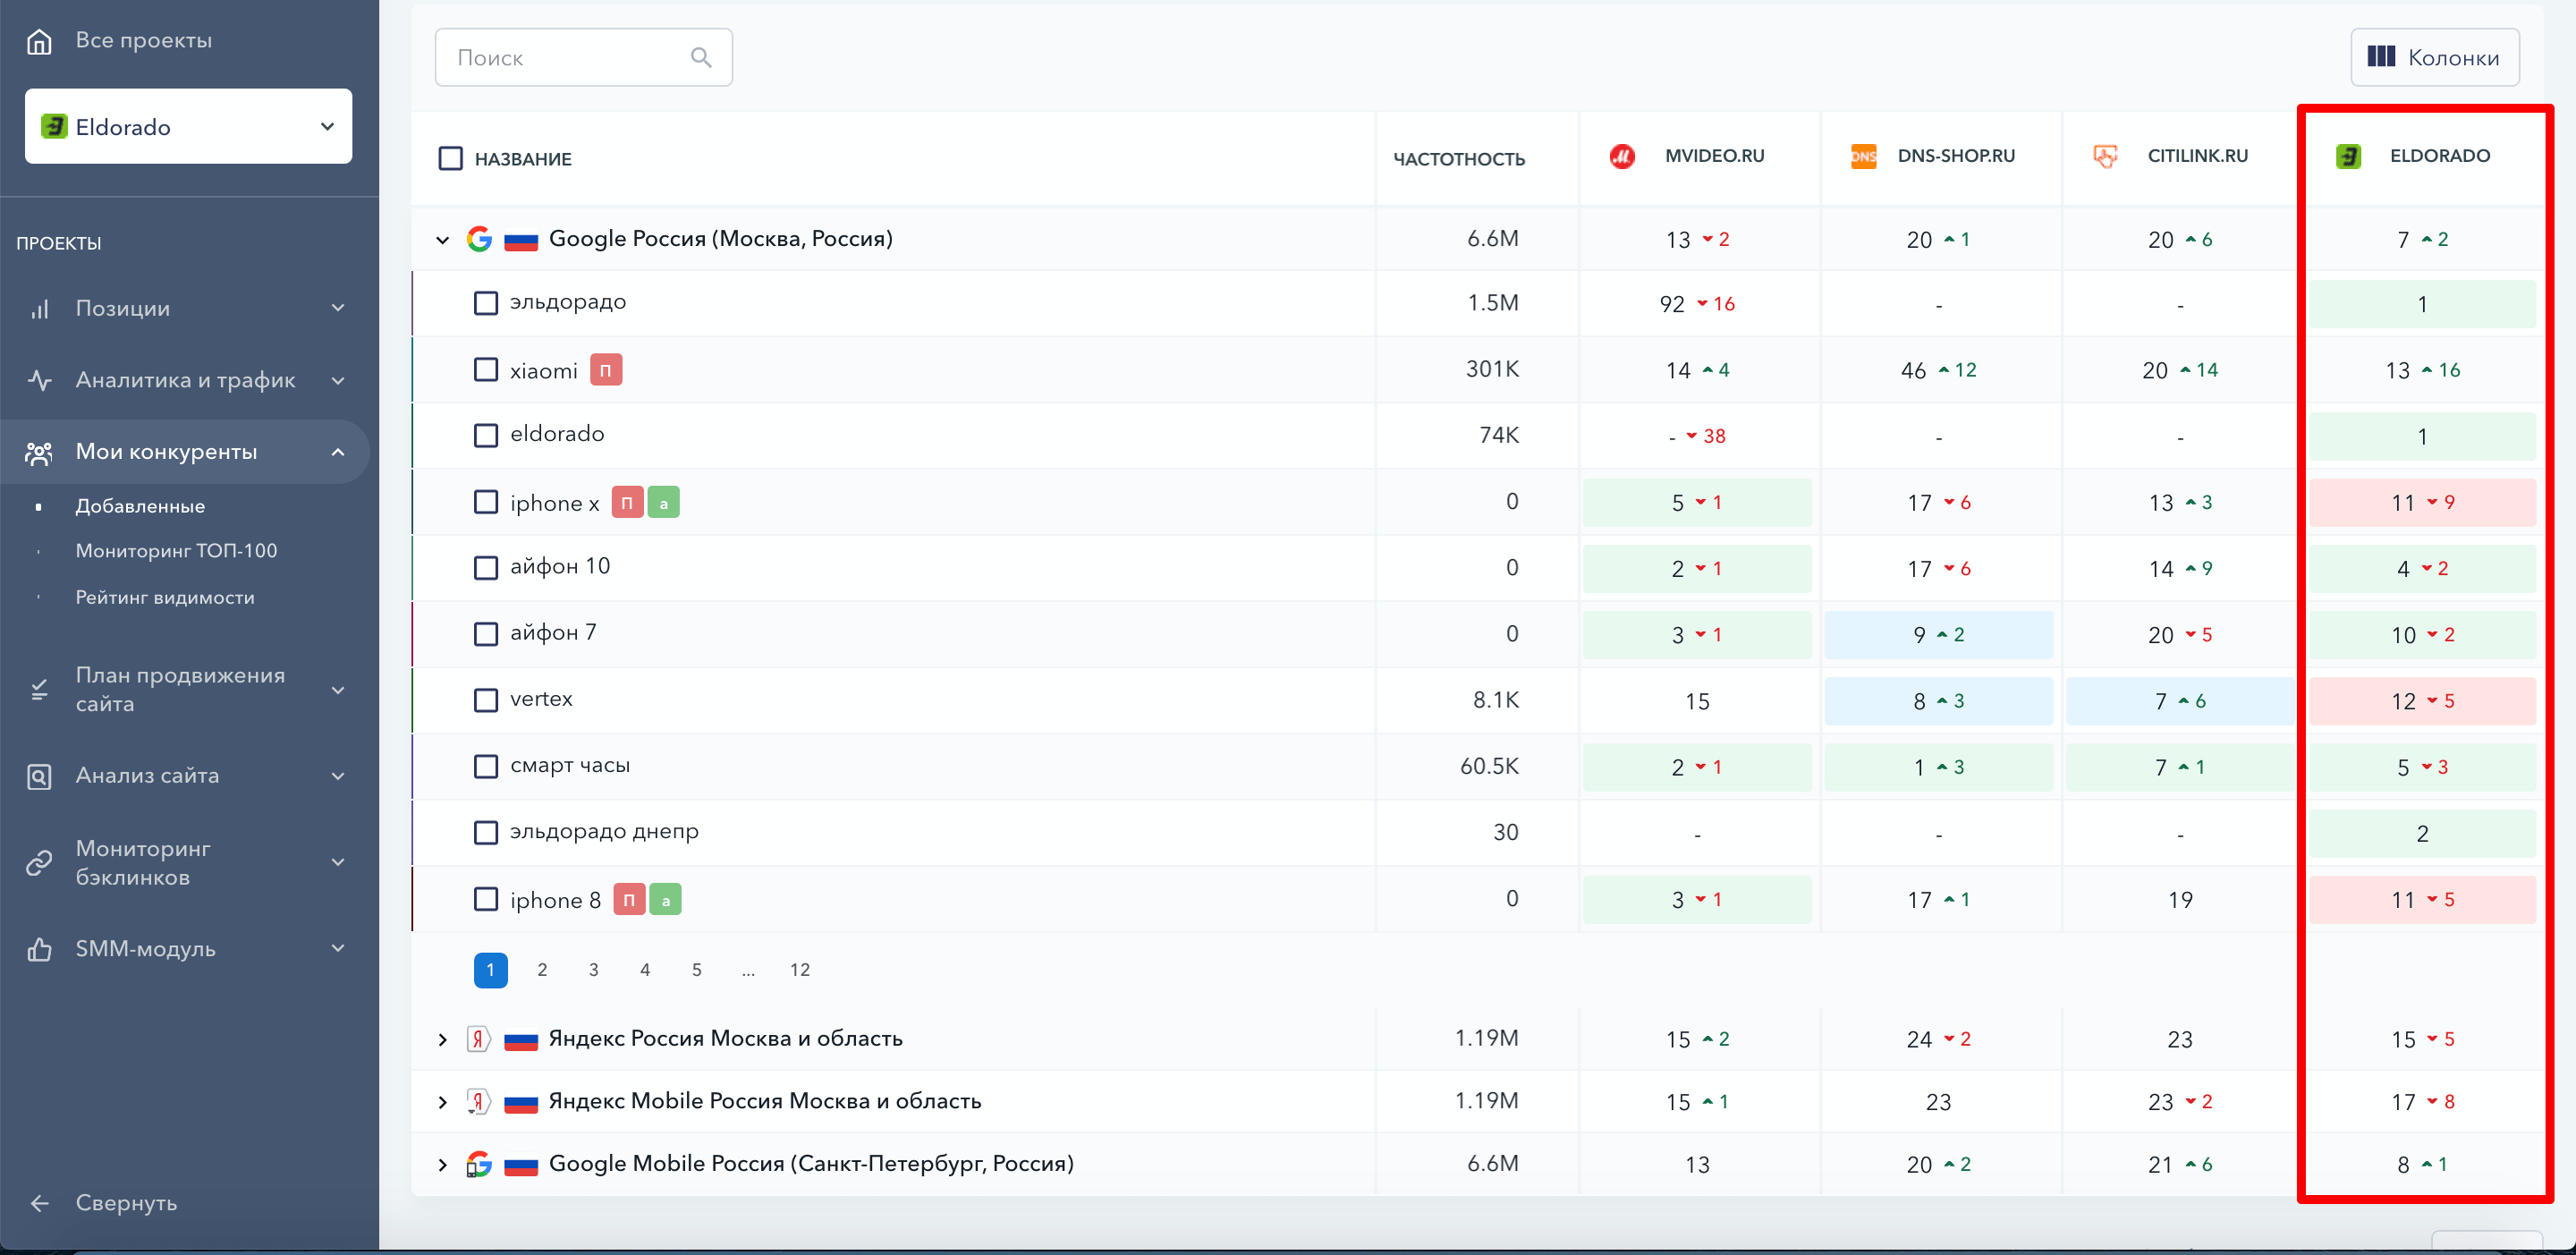Click the Свернуть left arrow icon

(x=39, y=1202)
